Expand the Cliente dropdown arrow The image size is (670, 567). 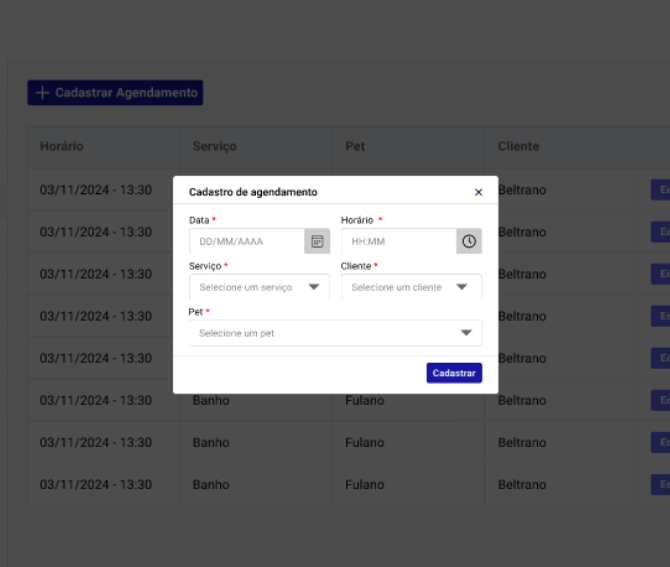click(x=462, y=287)
